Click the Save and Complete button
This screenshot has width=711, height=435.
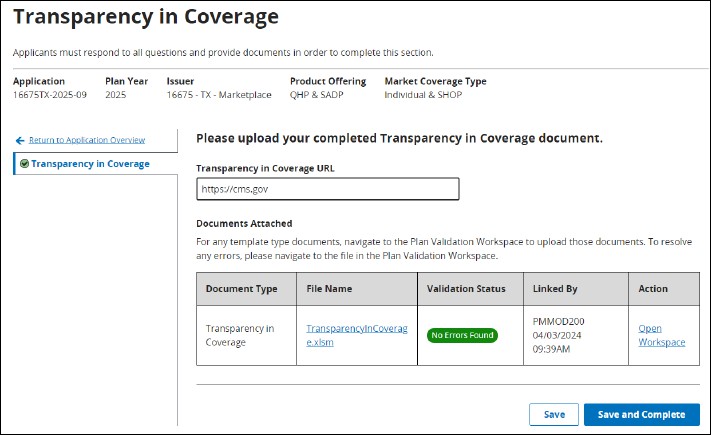pos(641,414)
